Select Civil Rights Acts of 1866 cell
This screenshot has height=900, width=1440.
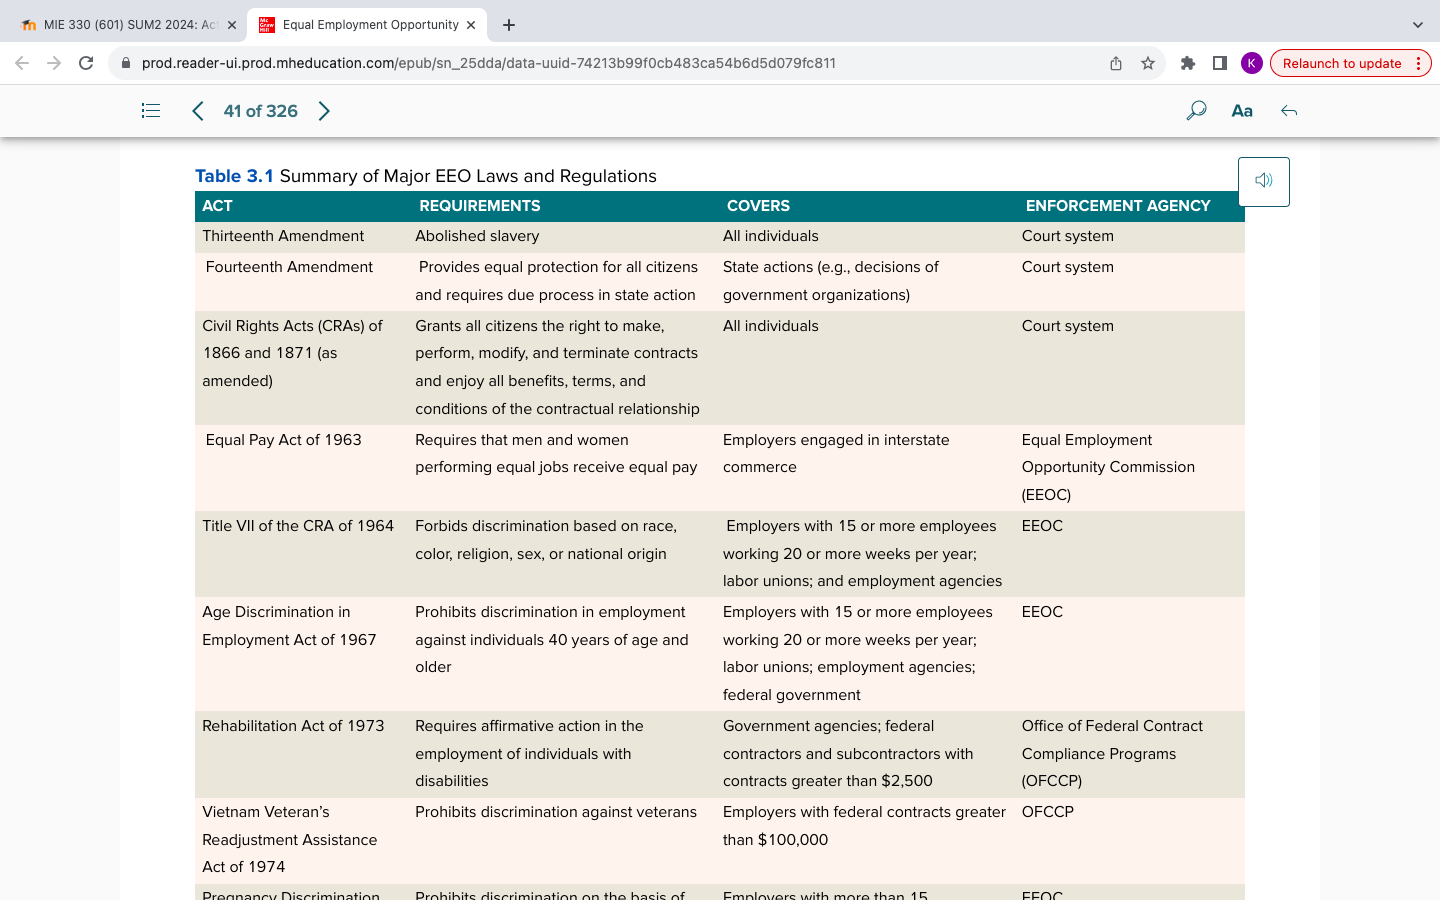coord(292,353)
